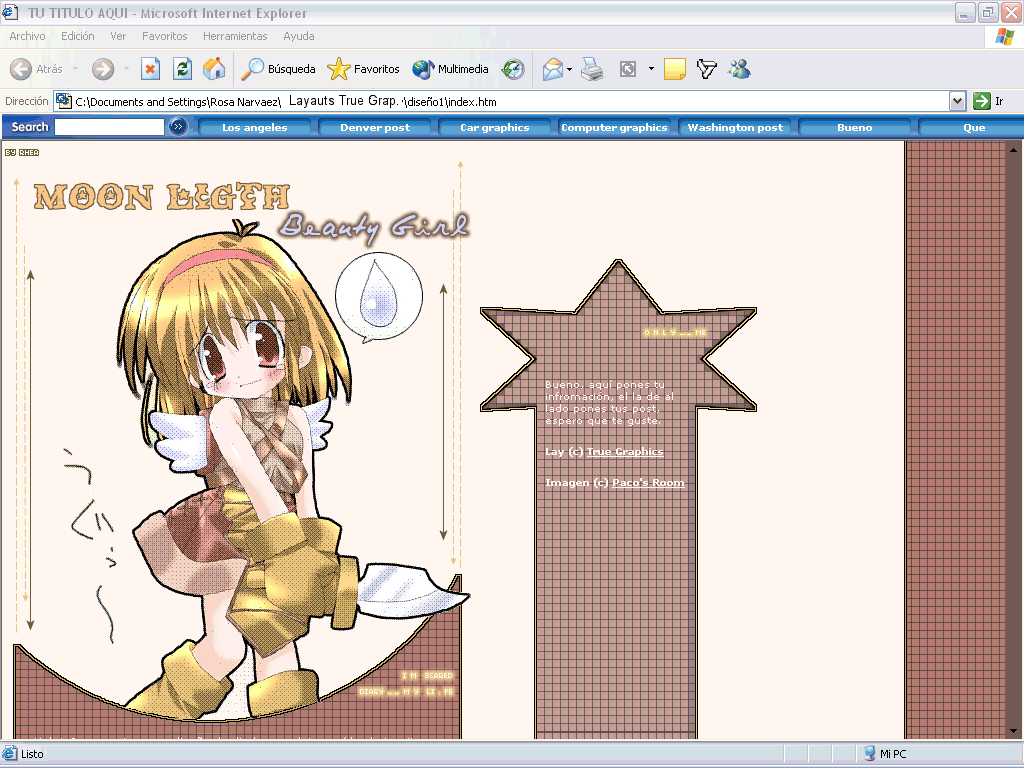Open the Herramientas menu
The height and width of the screenshot is (768, 1024).
(235, 37)
